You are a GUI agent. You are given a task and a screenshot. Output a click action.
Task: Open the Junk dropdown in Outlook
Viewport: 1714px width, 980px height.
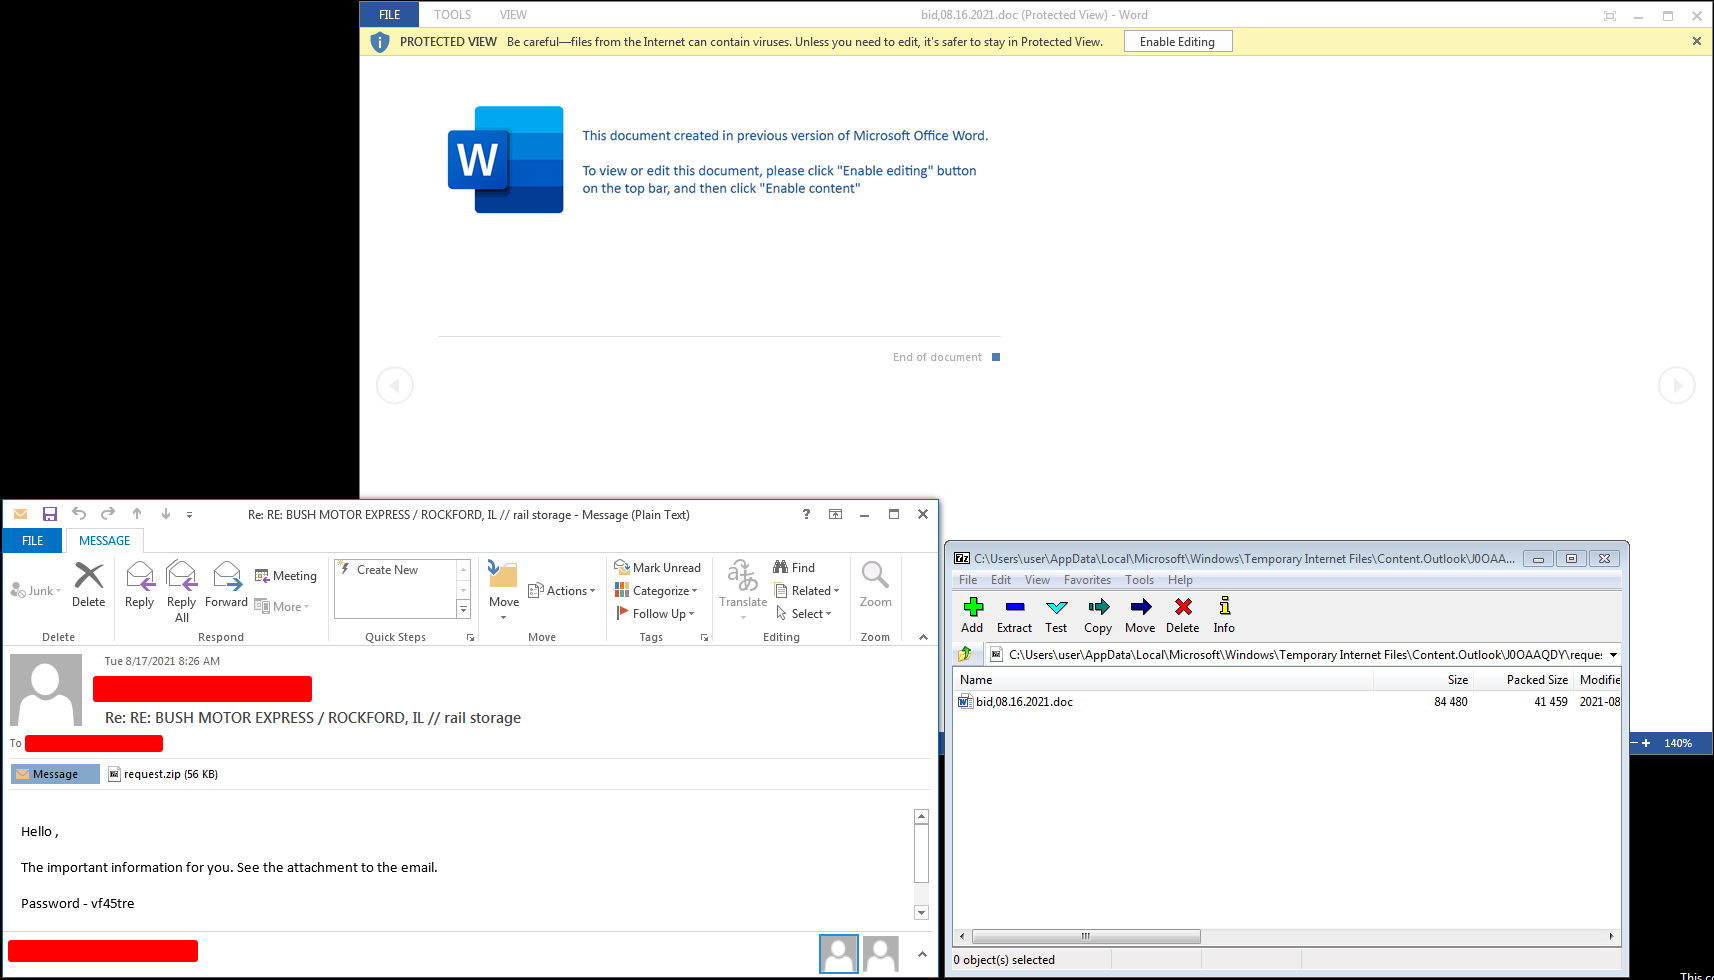(34, 590)
